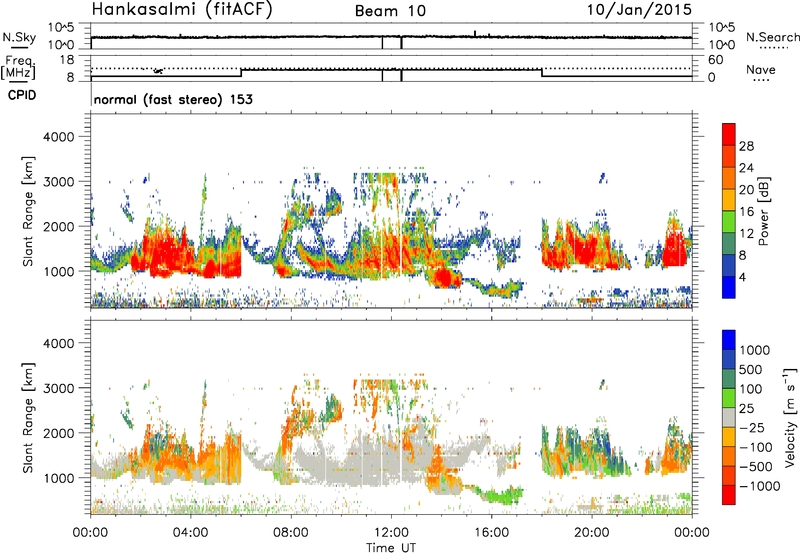Click the blue top of velocity colorbar
800x554 pixels.
(x=729, y=340)
